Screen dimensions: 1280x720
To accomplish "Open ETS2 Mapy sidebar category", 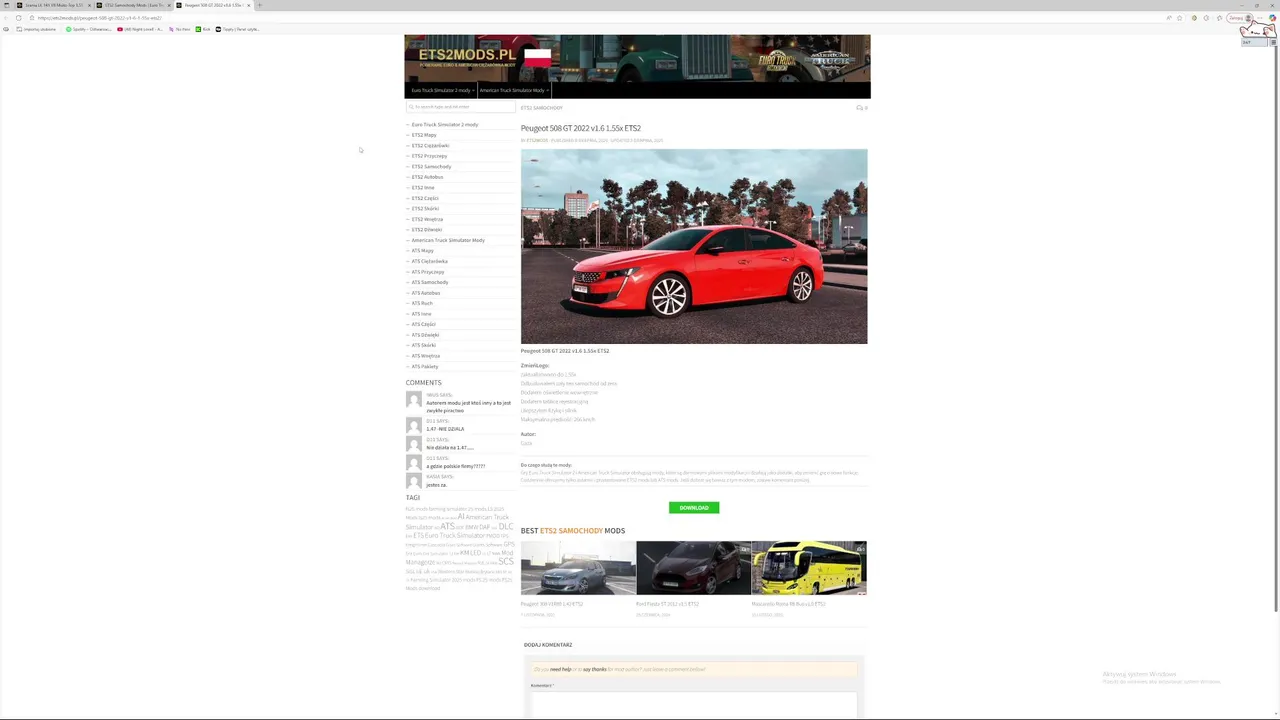I will (424, 135).
